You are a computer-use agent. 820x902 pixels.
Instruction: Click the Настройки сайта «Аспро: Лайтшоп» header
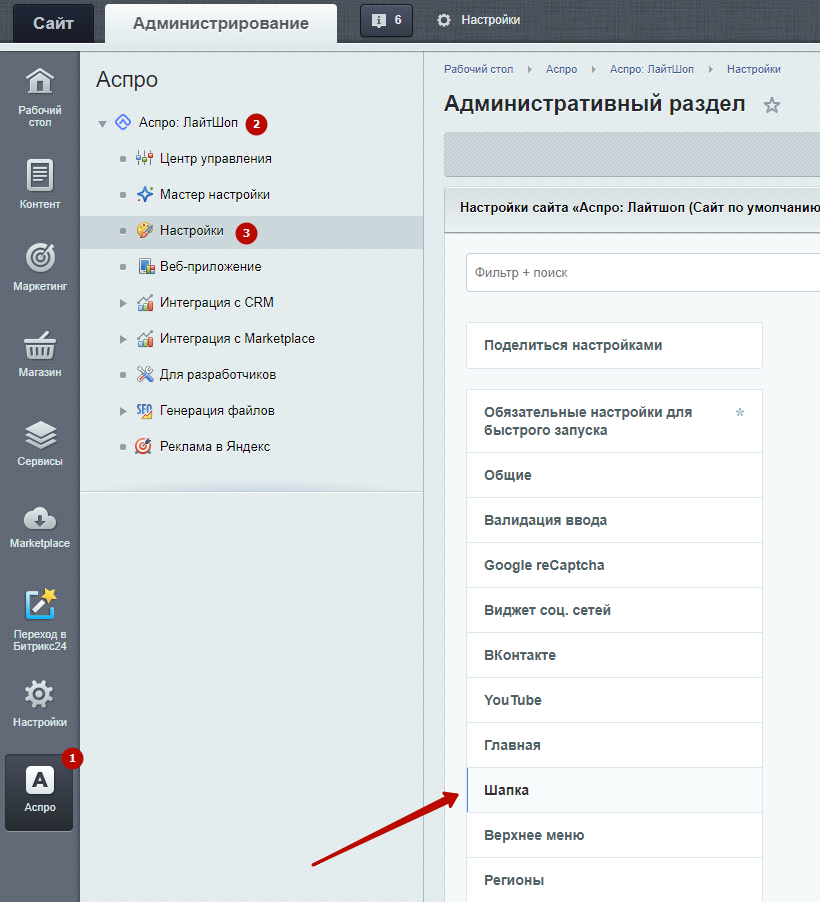tap(632, 209)
